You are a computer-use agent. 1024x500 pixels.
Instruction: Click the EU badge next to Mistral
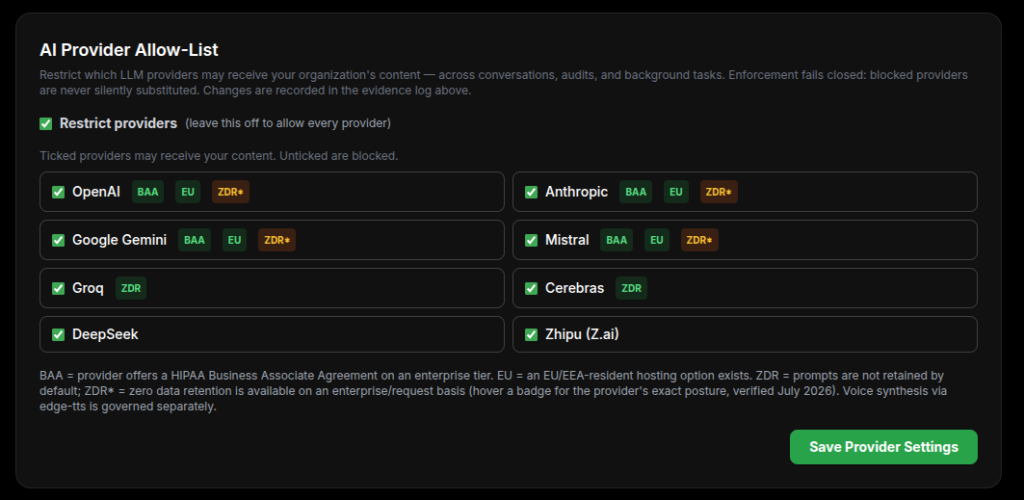pyautogui.click(x=657, y=240)
